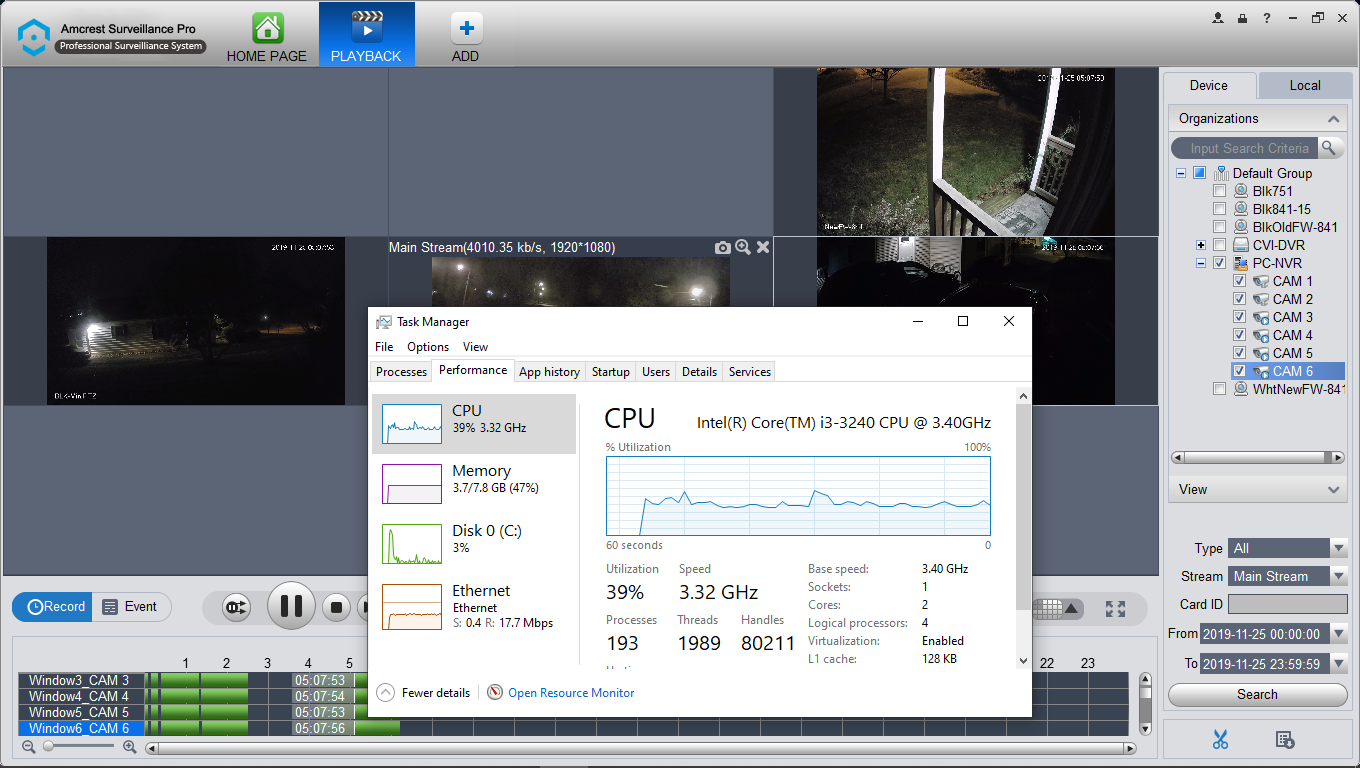Take a snapshot of the Main Stream window

(723, 247)
